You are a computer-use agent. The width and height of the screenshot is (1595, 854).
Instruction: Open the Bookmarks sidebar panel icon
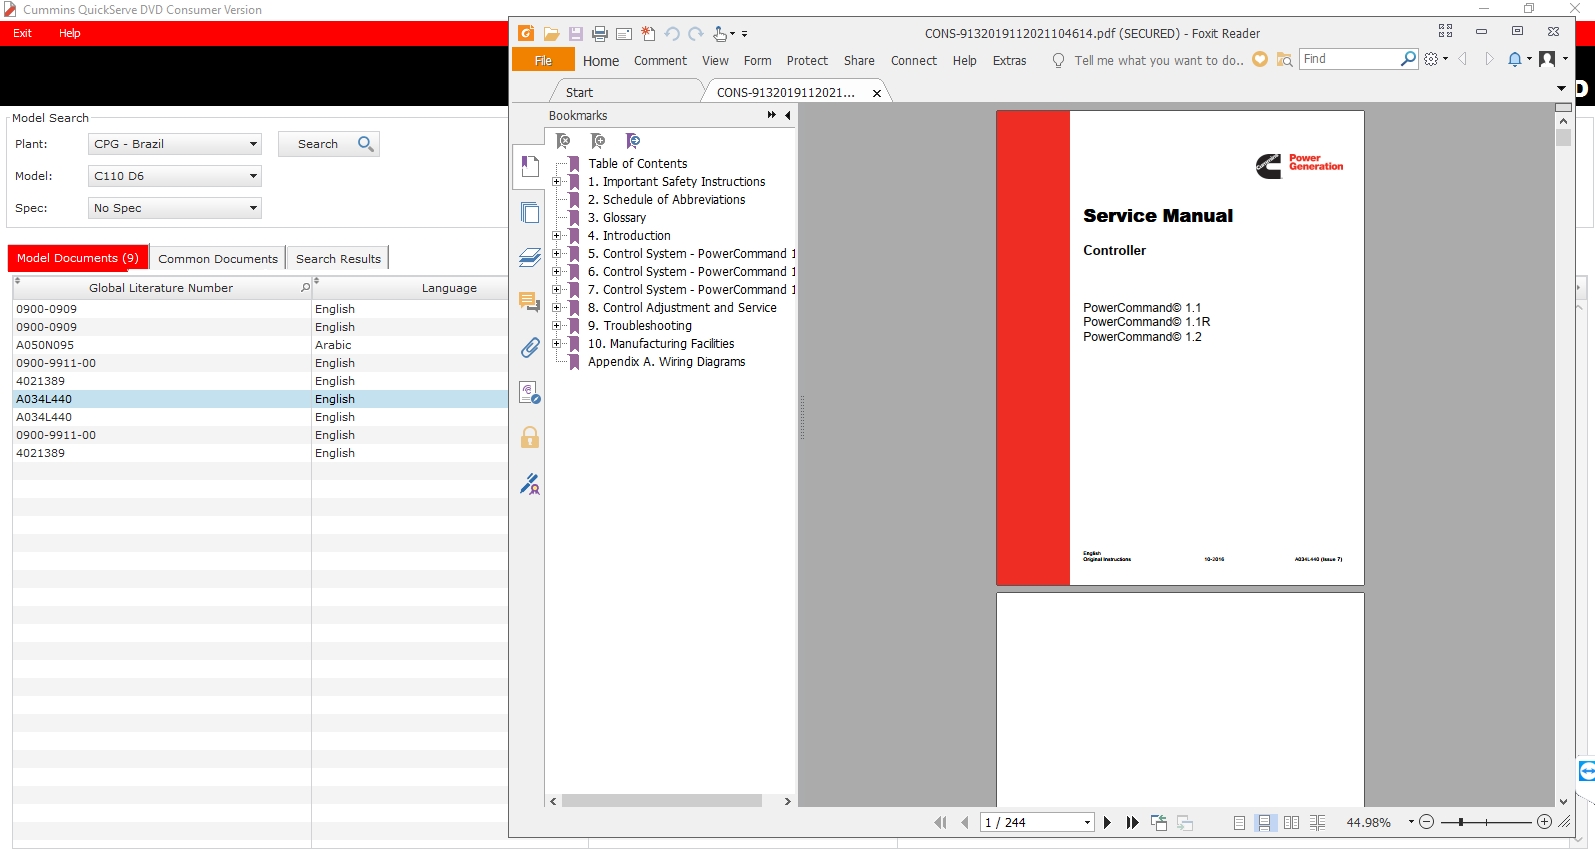(x=530, y=167)
